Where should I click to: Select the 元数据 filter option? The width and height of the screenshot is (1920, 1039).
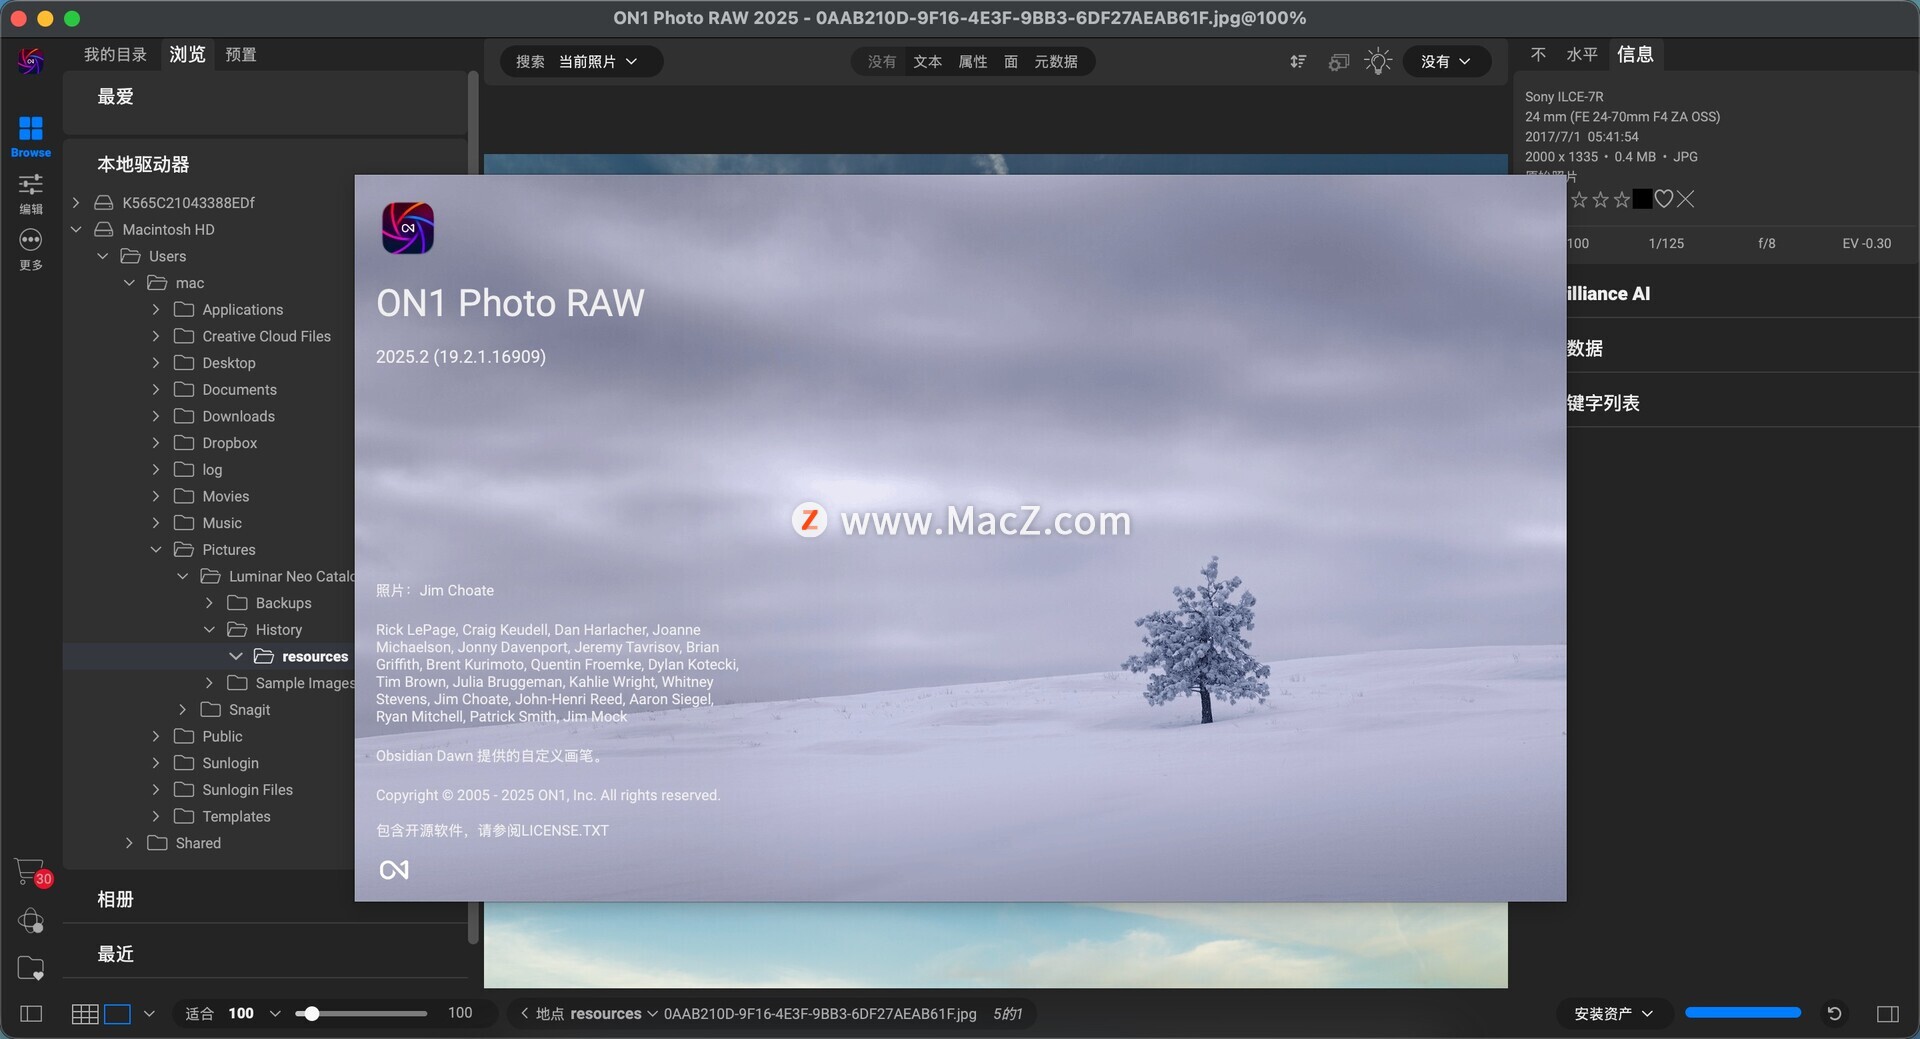[1056, 62]
